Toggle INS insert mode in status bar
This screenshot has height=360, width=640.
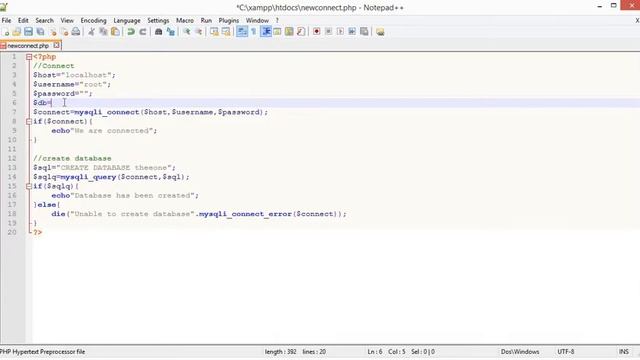(x=624, y=352)
